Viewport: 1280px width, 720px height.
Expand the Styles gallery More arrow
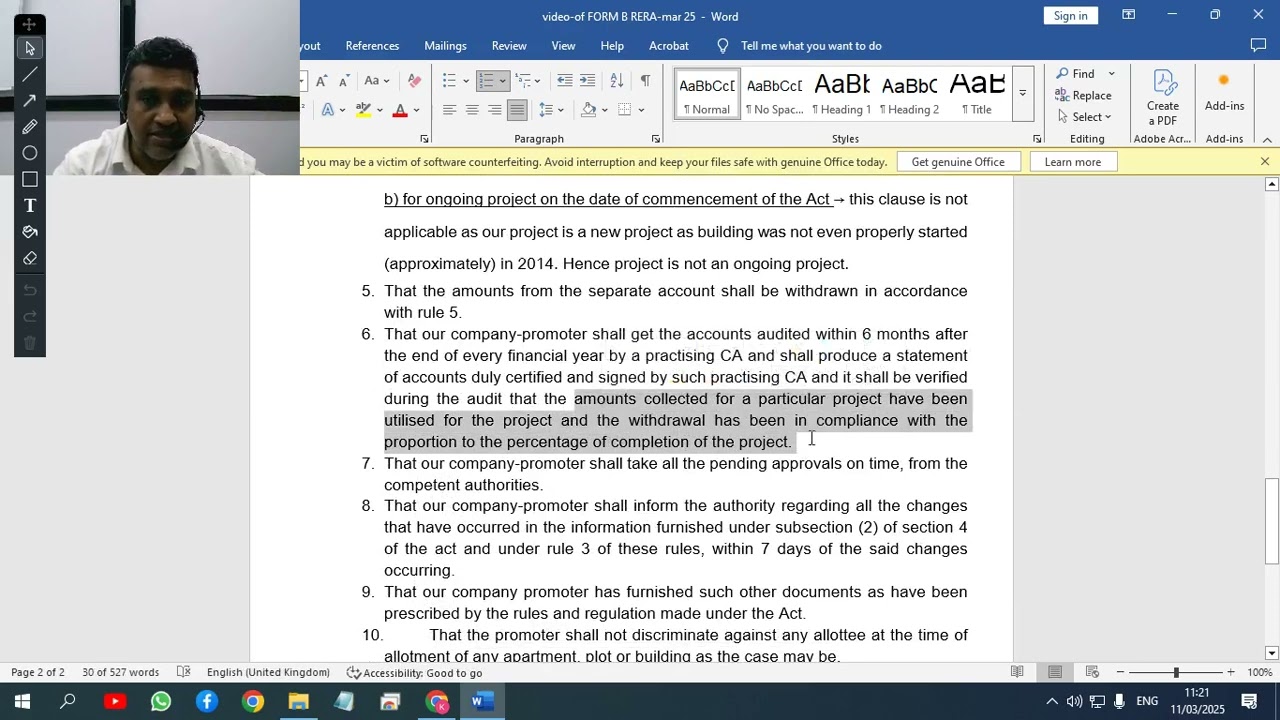(1022, 93)
